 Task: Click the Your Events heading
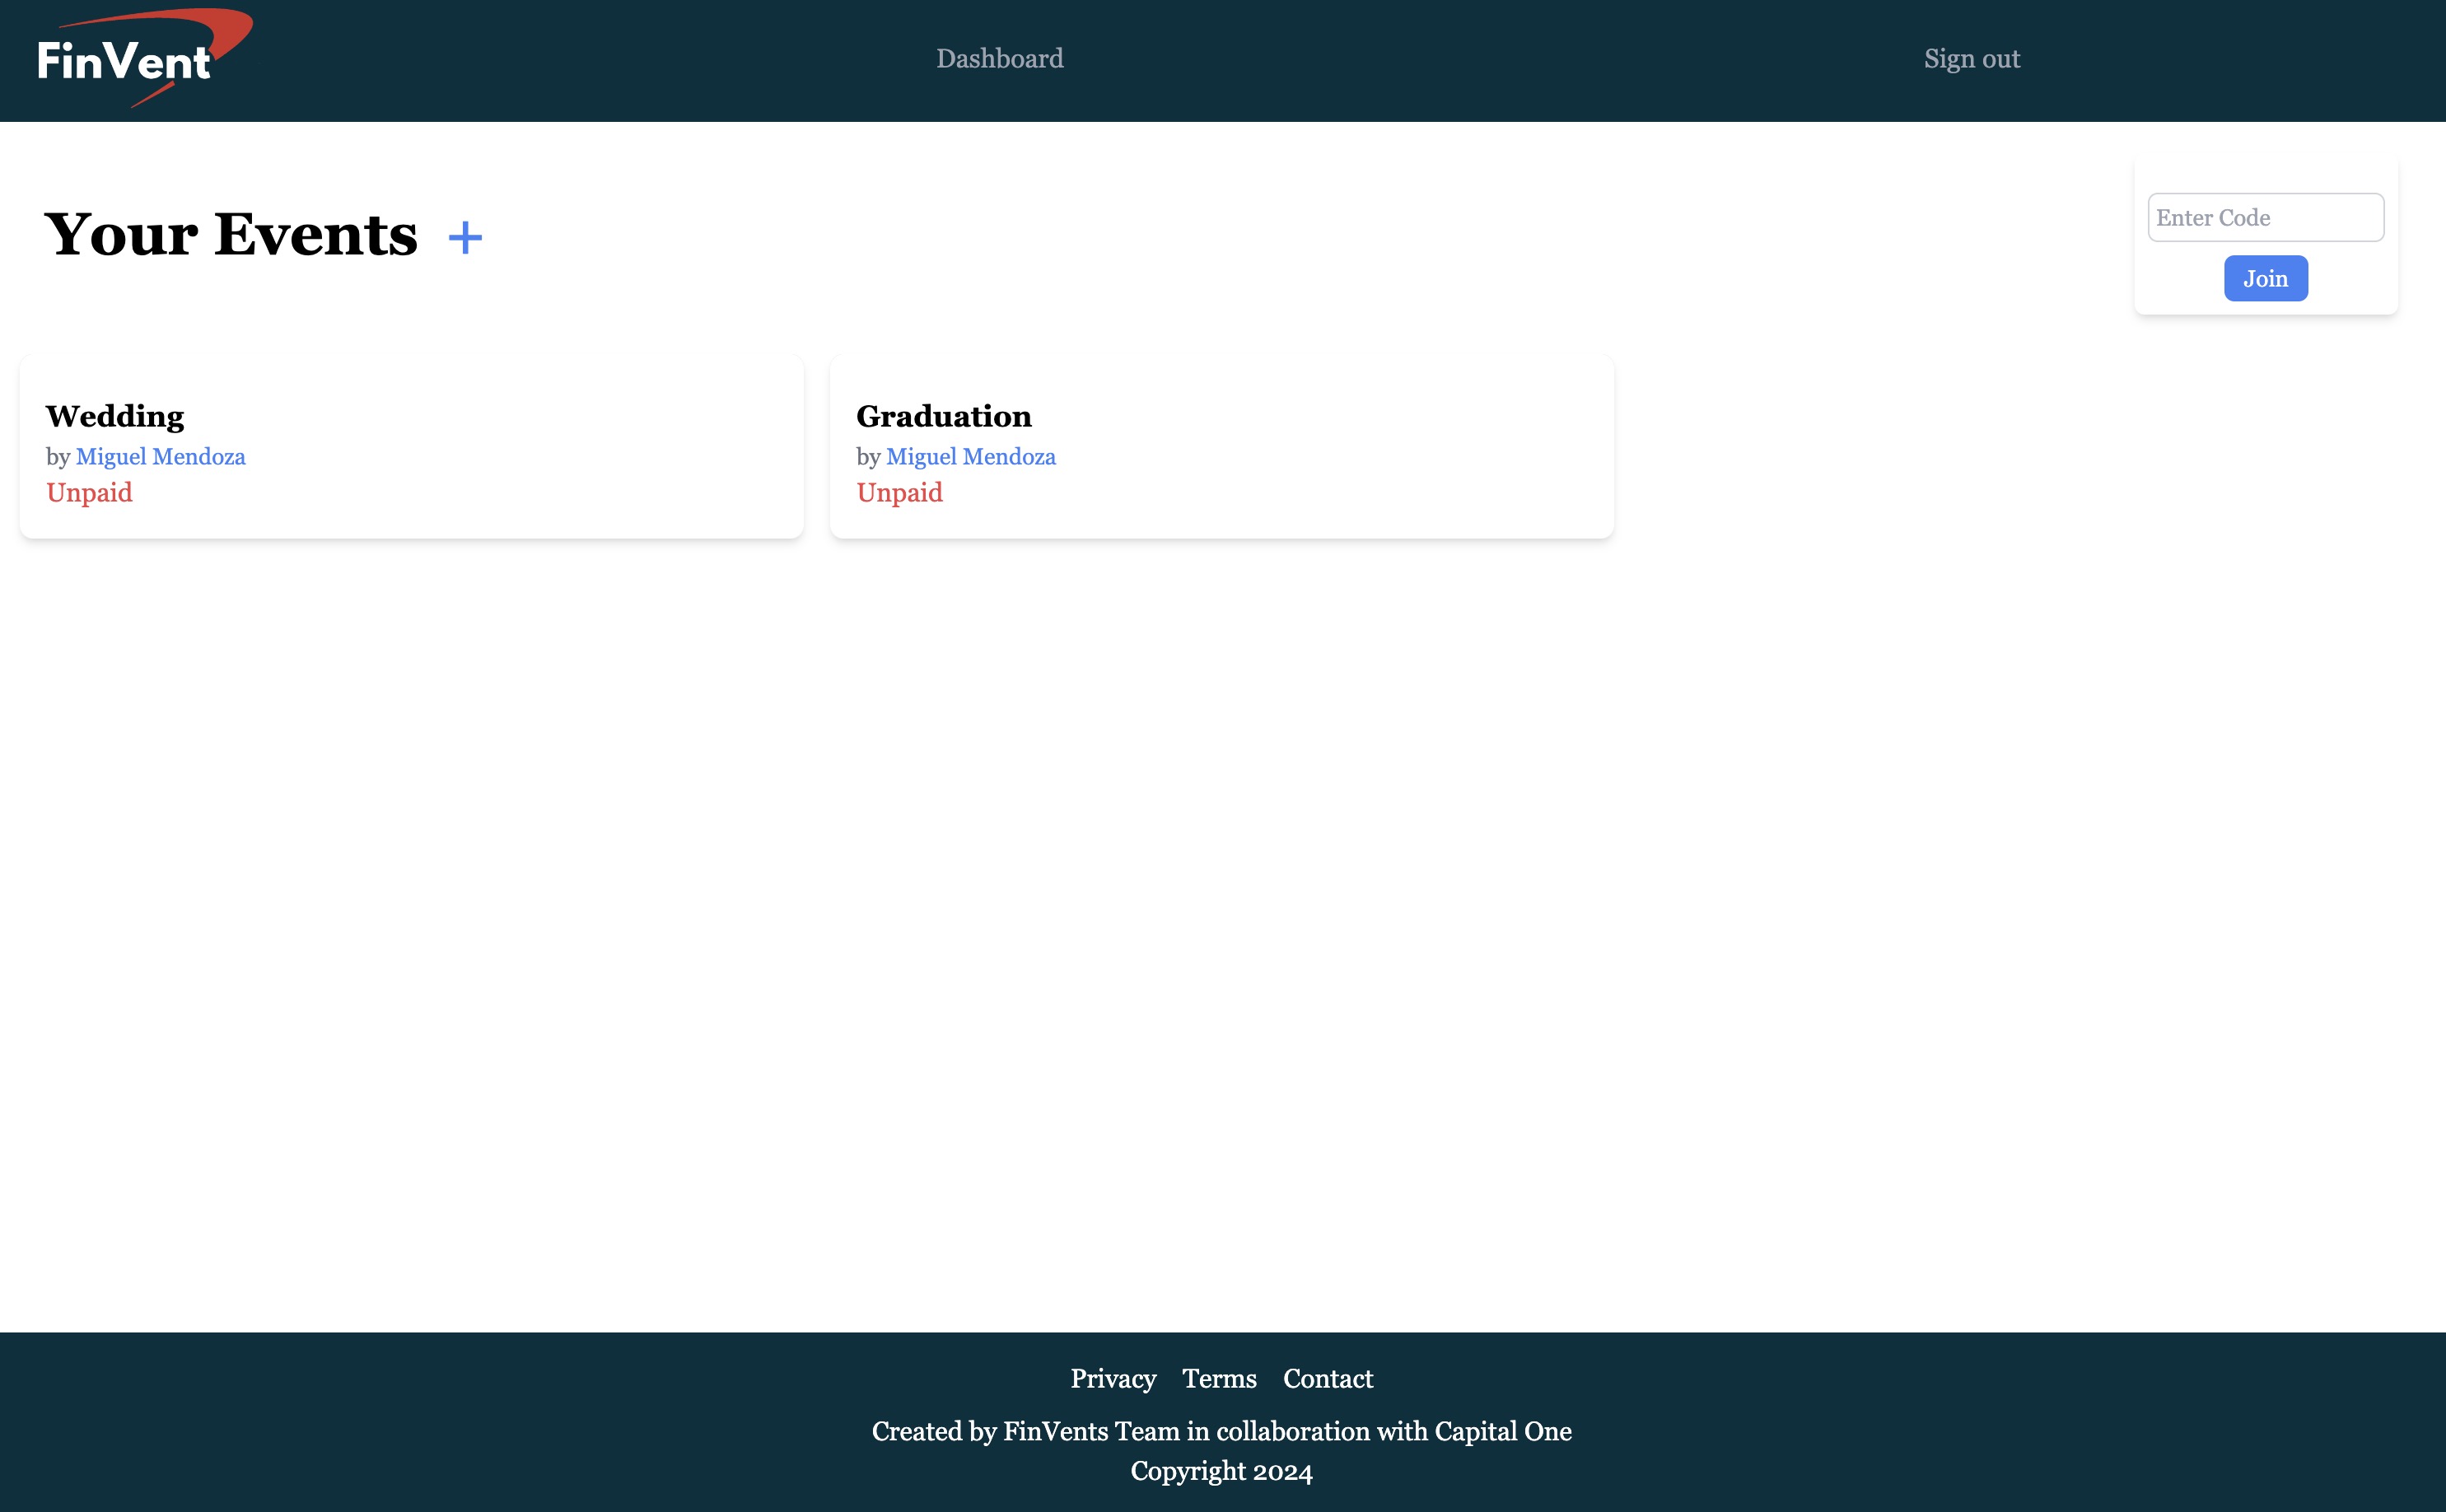point(231,235)
